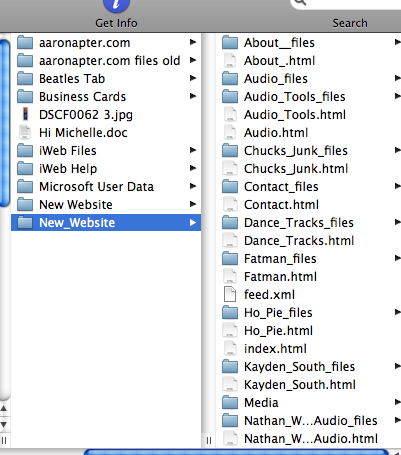Click the Beatles Tab folder icon
401x455 pixels.
click(25, 79)
